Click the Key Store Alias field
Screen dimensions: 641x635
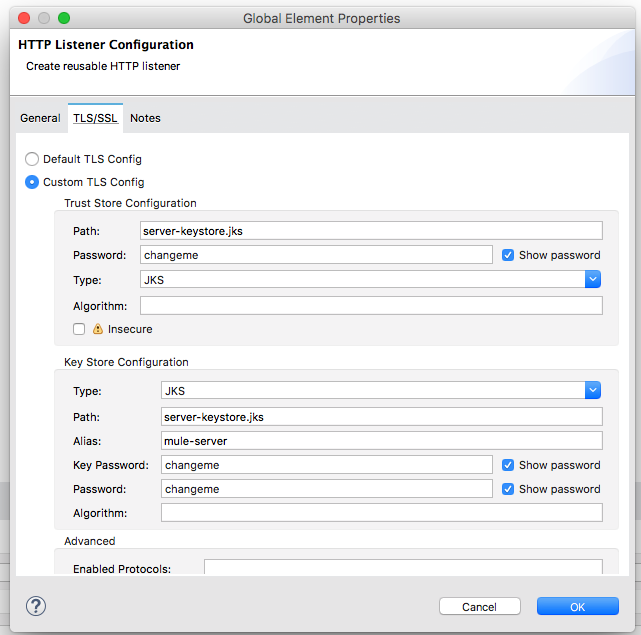click(381, 440)
